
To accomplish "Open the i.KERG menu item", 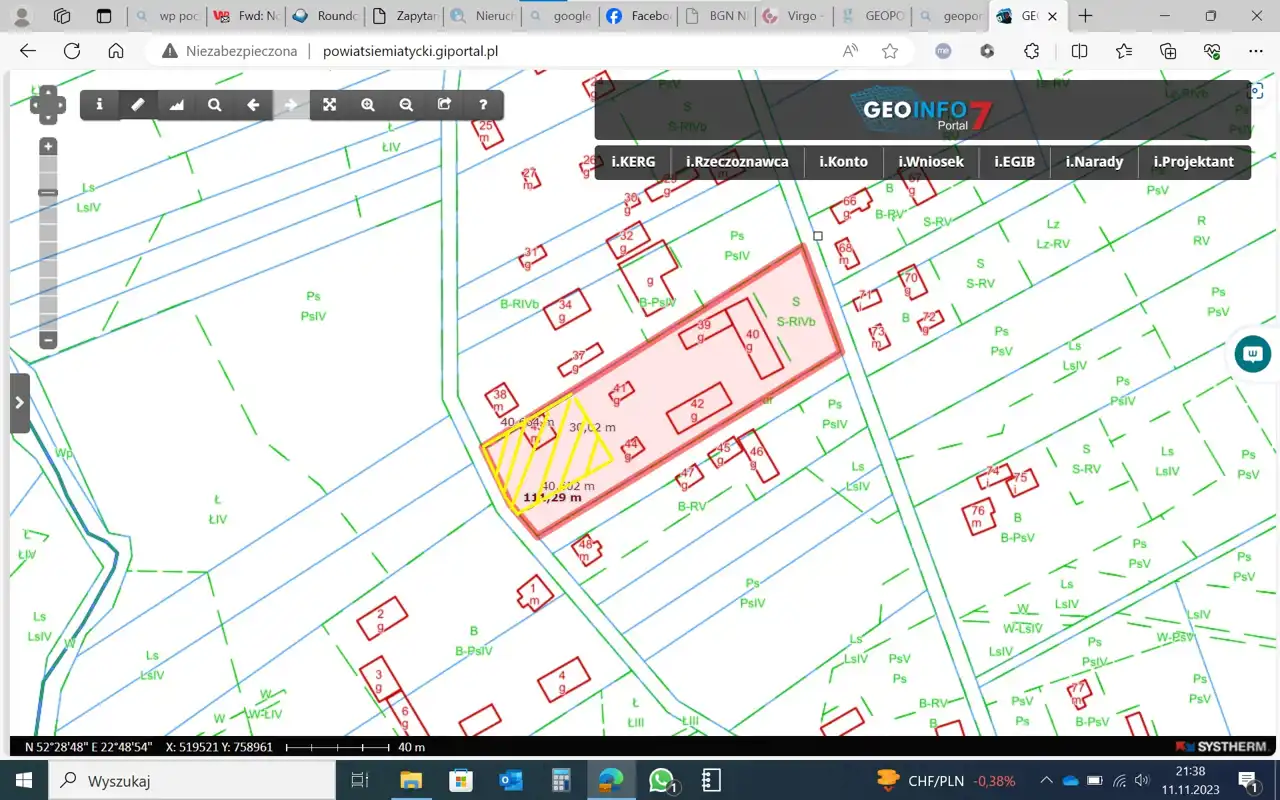I will (x=633, y=162).
